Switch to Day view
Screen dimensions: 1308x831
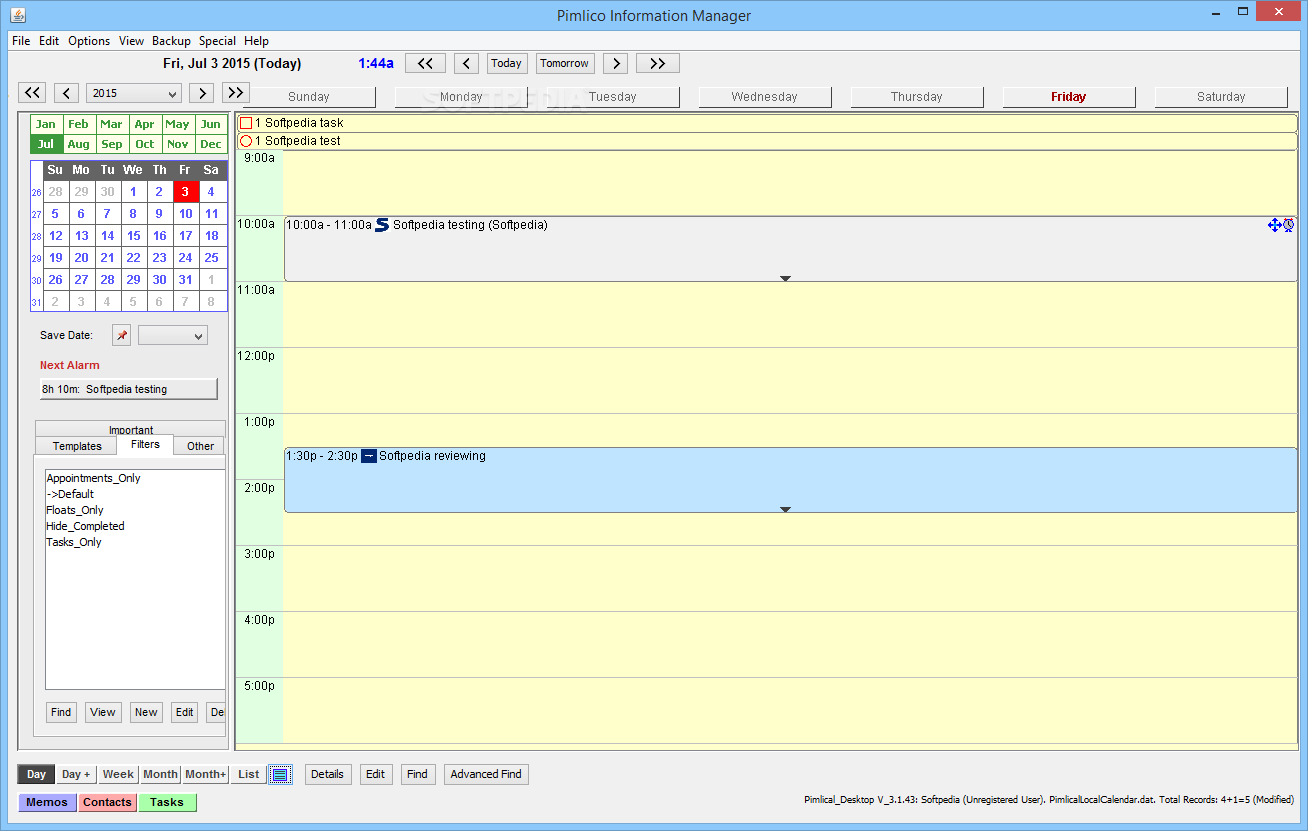(36, 774)
